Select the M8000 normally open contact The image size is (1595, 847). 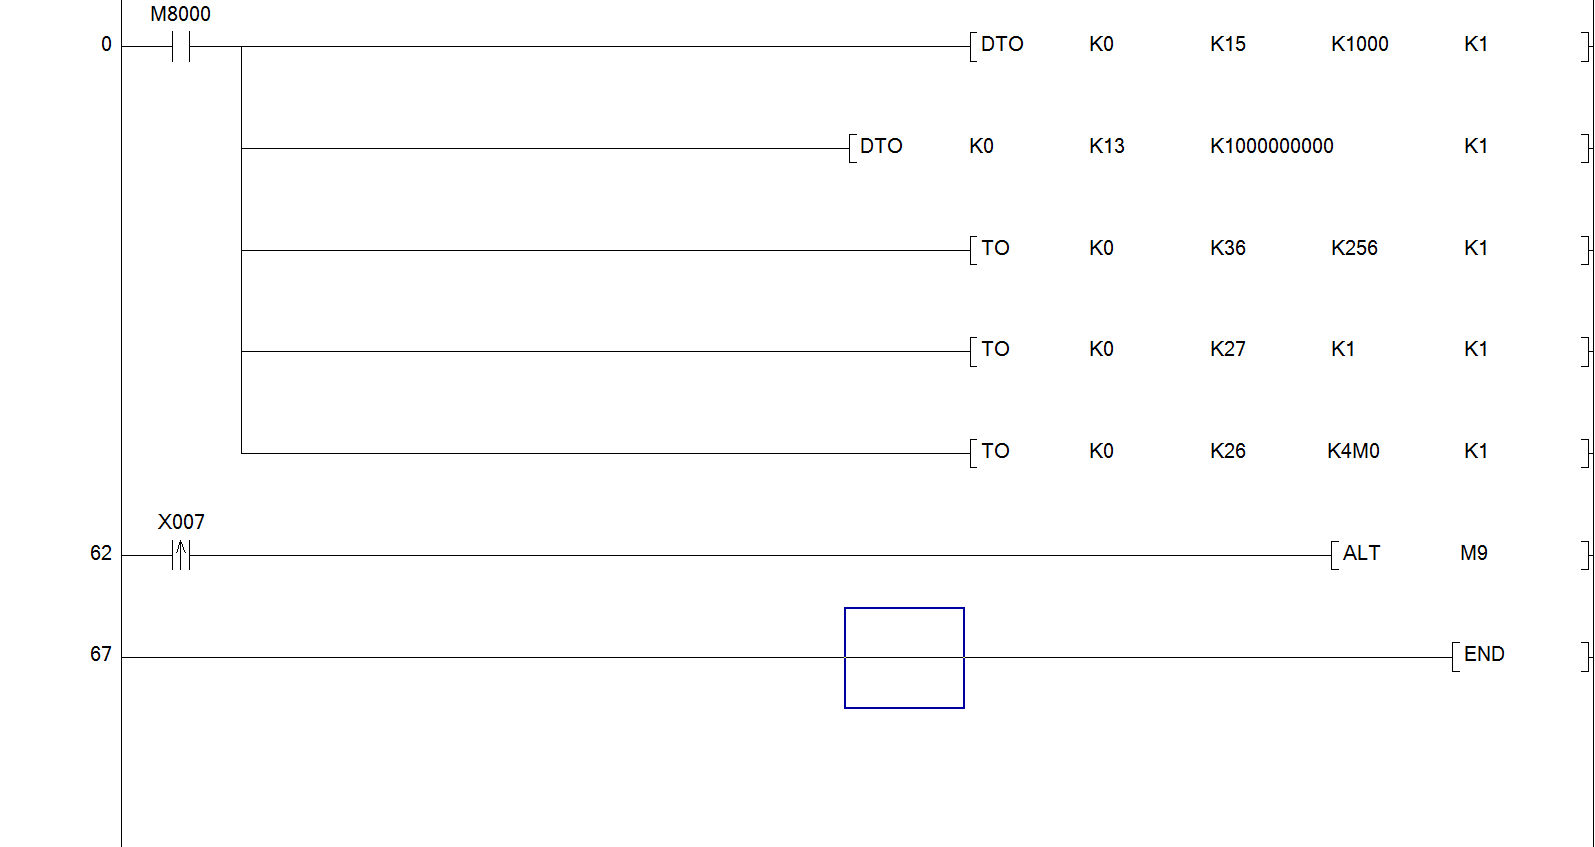(181, 46)
